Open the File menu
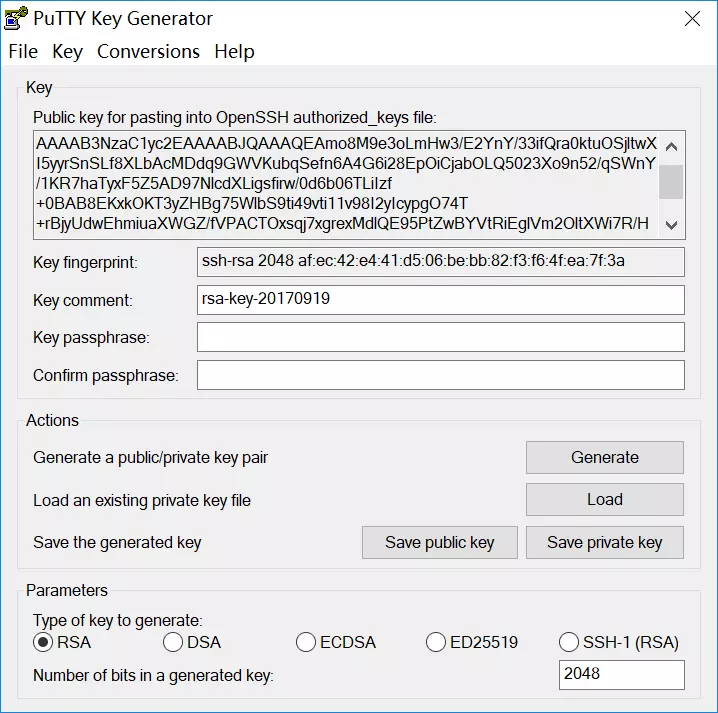 23,51
